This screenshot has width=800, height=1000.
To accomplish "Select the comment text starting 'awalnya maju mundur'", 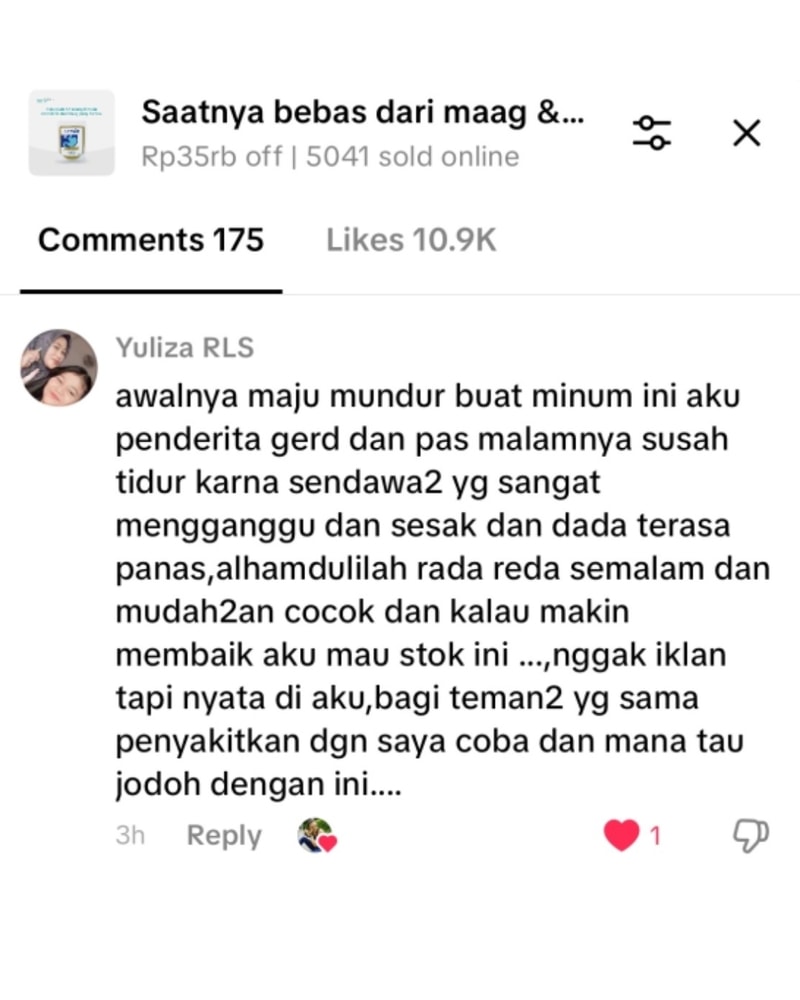I will [x=443, y=590].
